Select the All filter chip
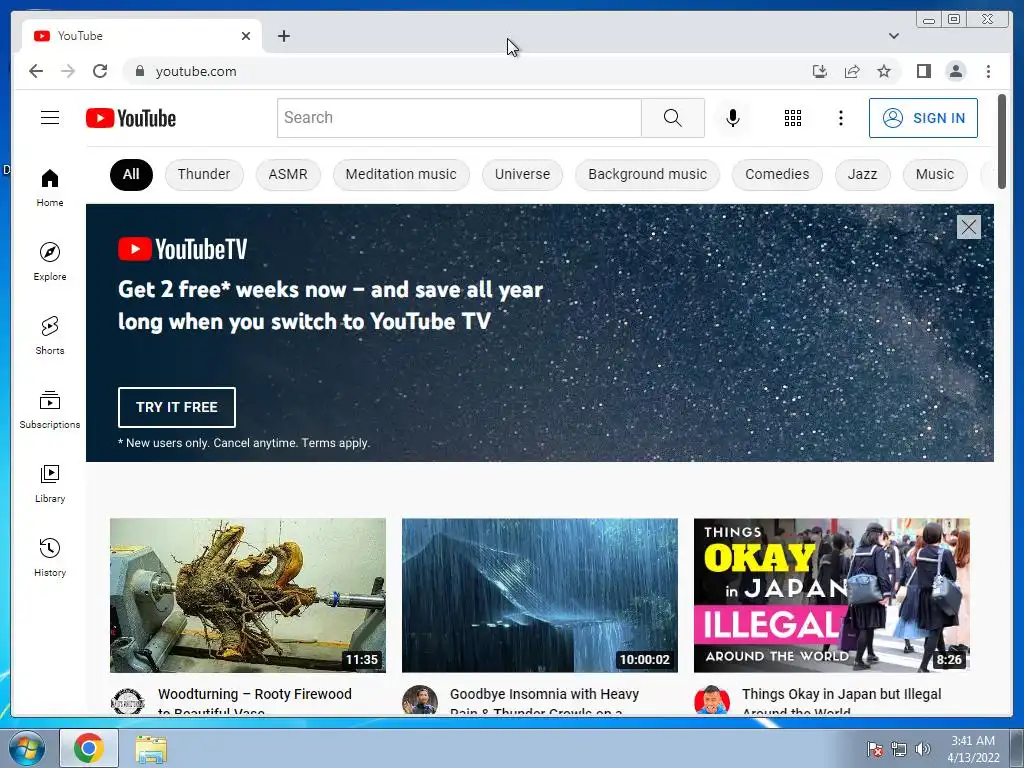The width and height of the screenshot is (1024, 768). point(131,174)
